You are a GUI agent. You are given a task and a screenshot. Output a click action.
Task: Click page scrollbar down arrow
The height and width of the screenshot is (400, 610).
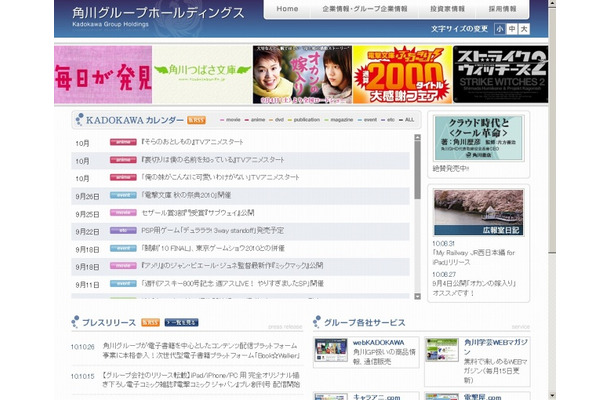pos(552,396)
